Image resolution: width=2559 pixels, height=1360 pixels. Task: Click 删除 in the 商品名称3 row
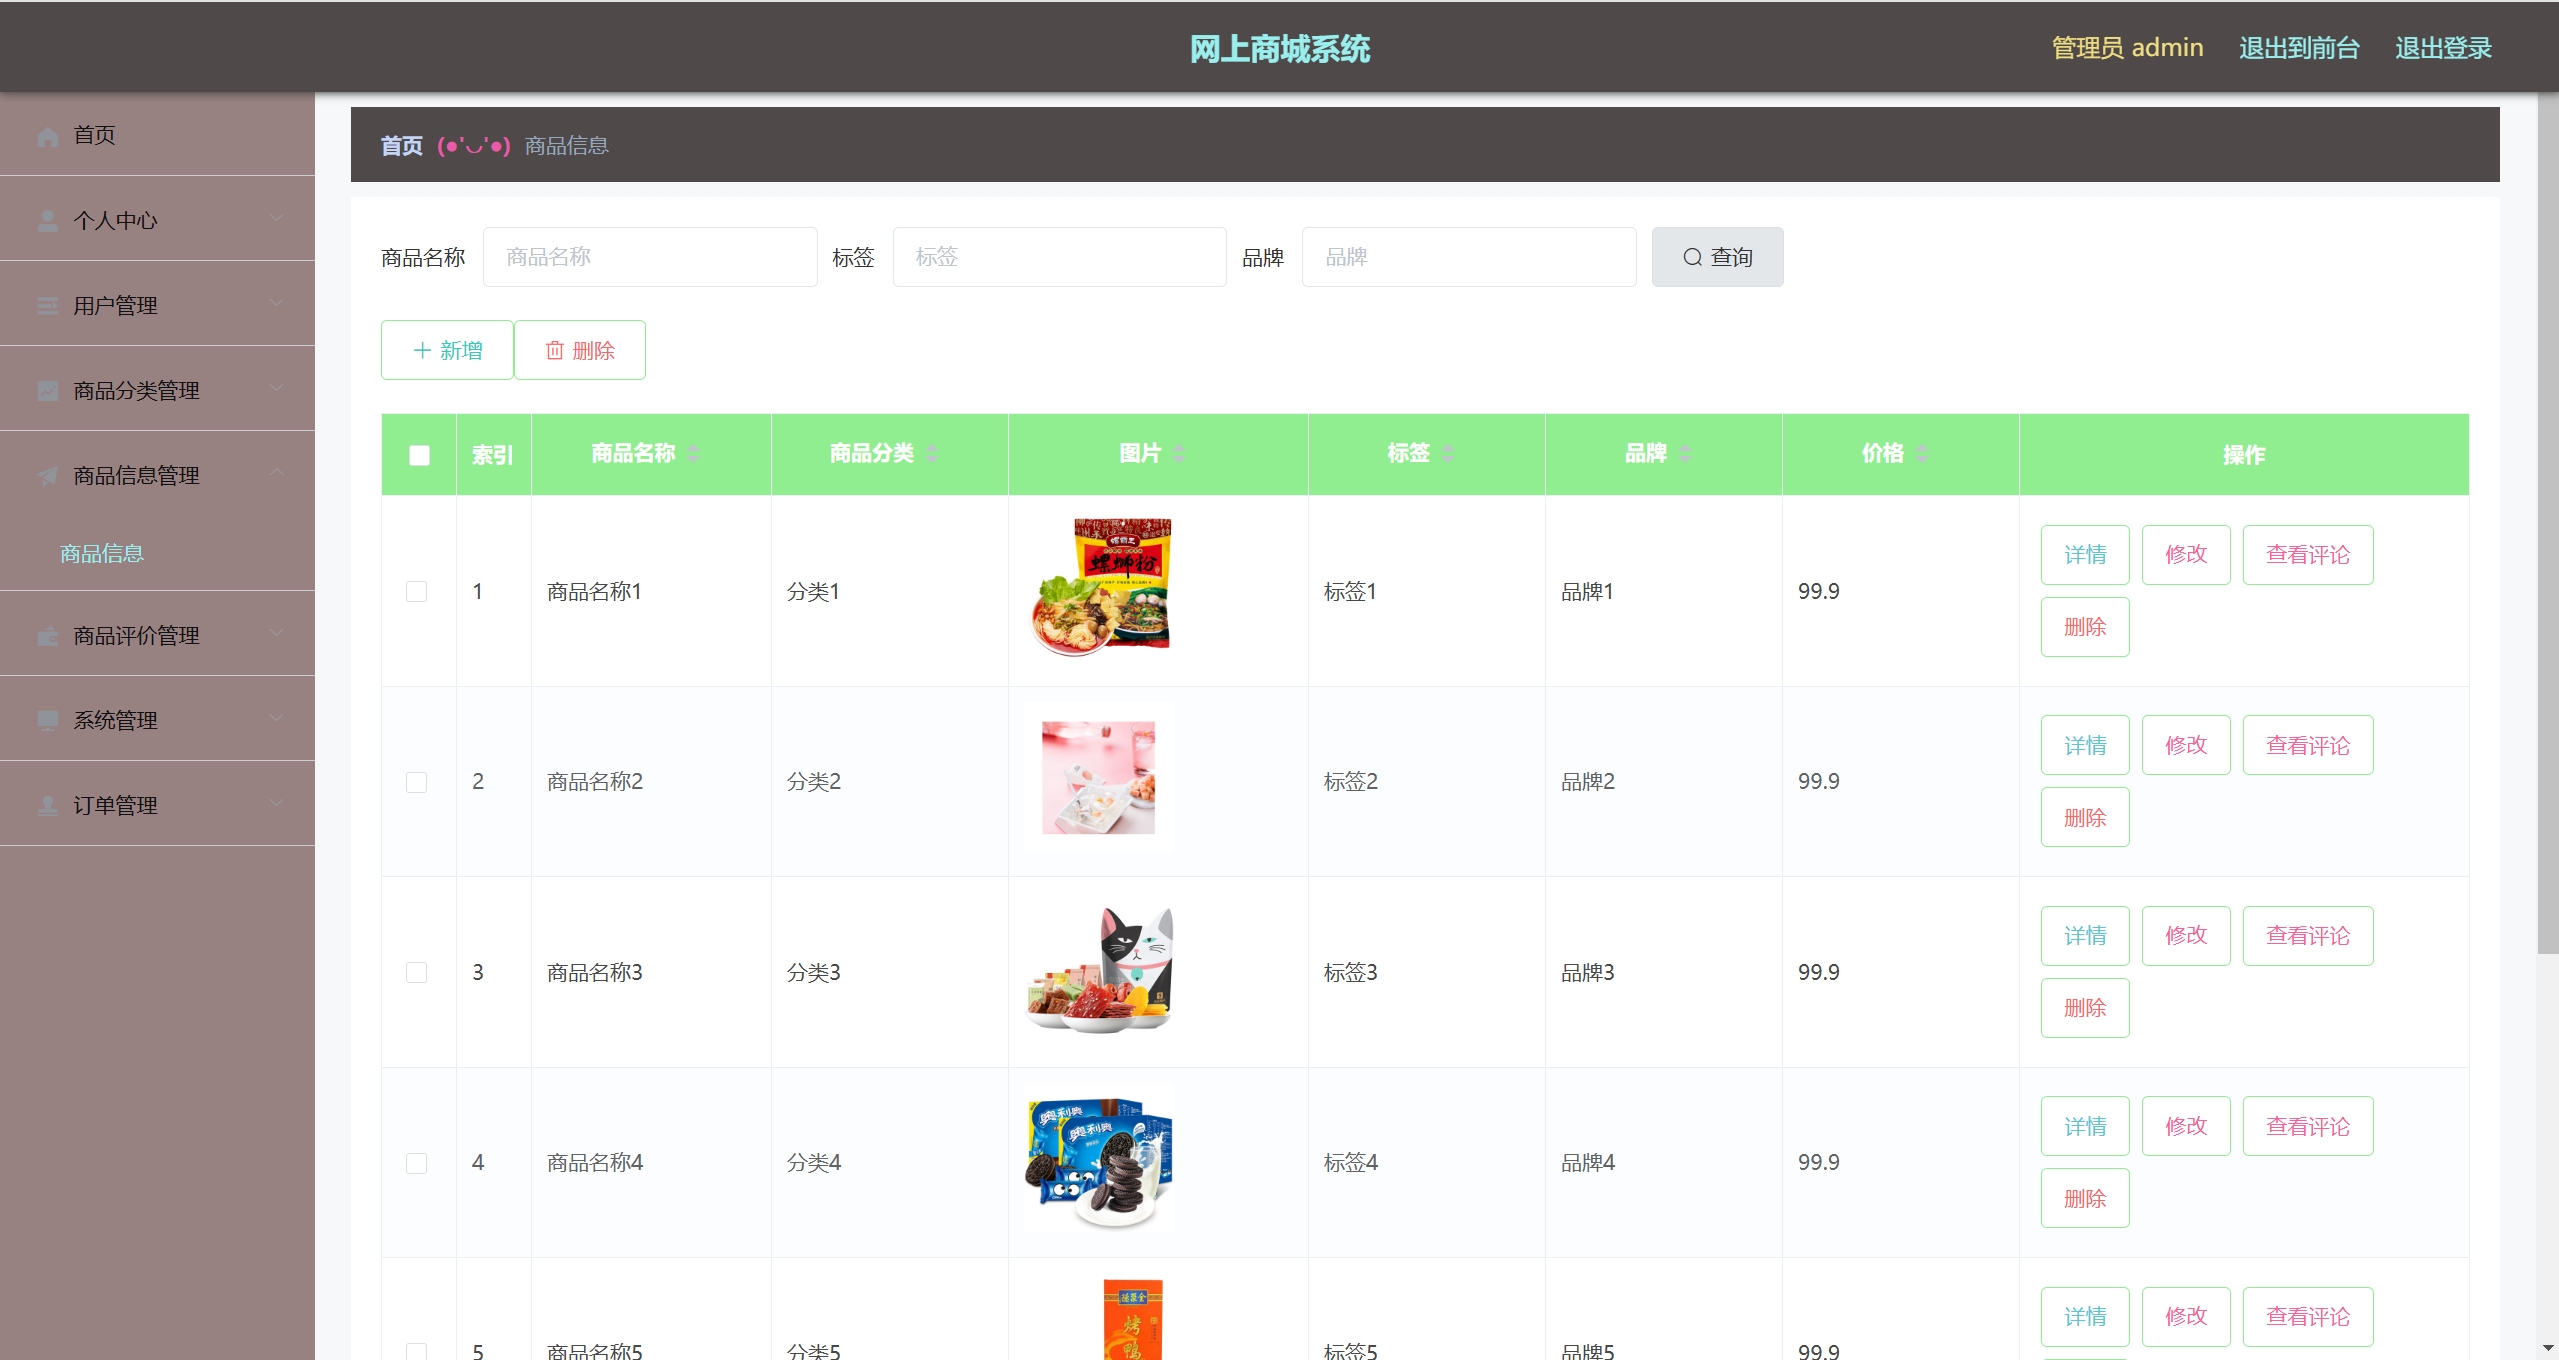[x=2085, y=1008]
